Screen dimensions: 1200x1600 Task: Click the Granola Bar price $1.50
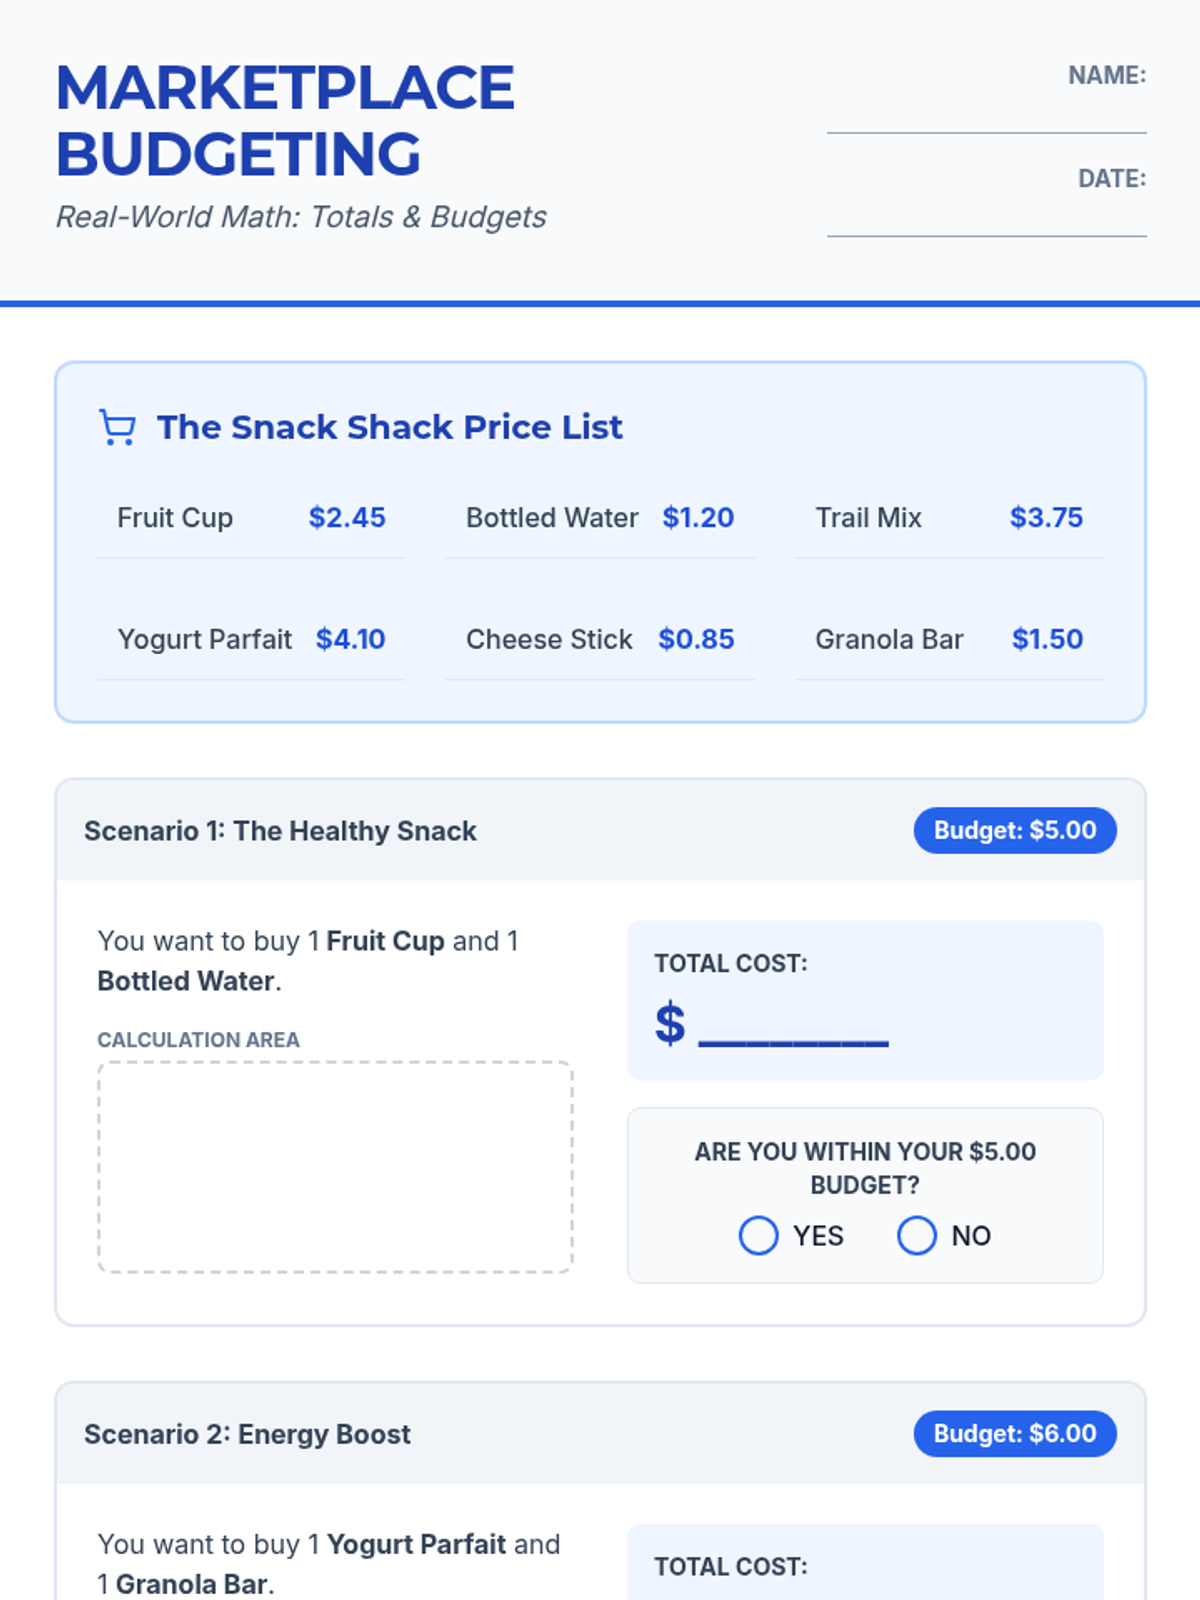point(1047,640)
